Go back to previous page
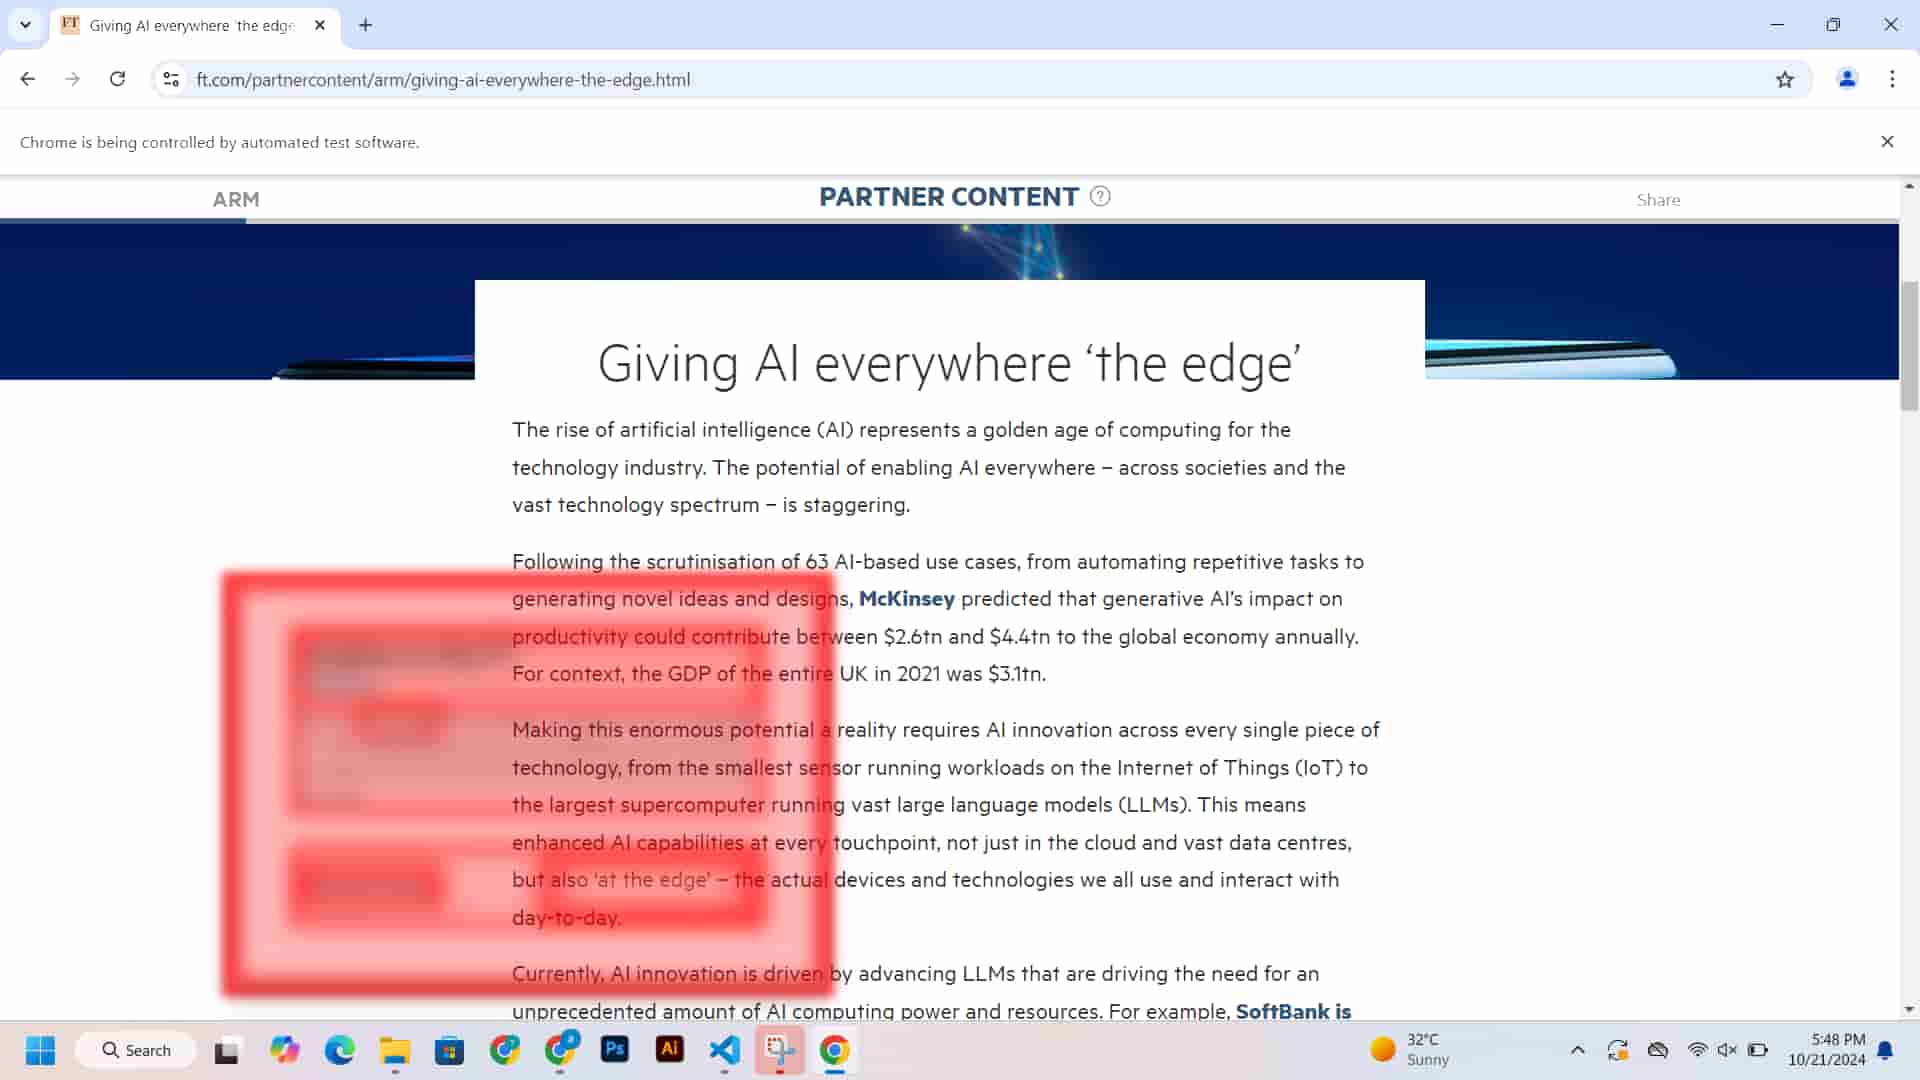 [x=28, y=79]
